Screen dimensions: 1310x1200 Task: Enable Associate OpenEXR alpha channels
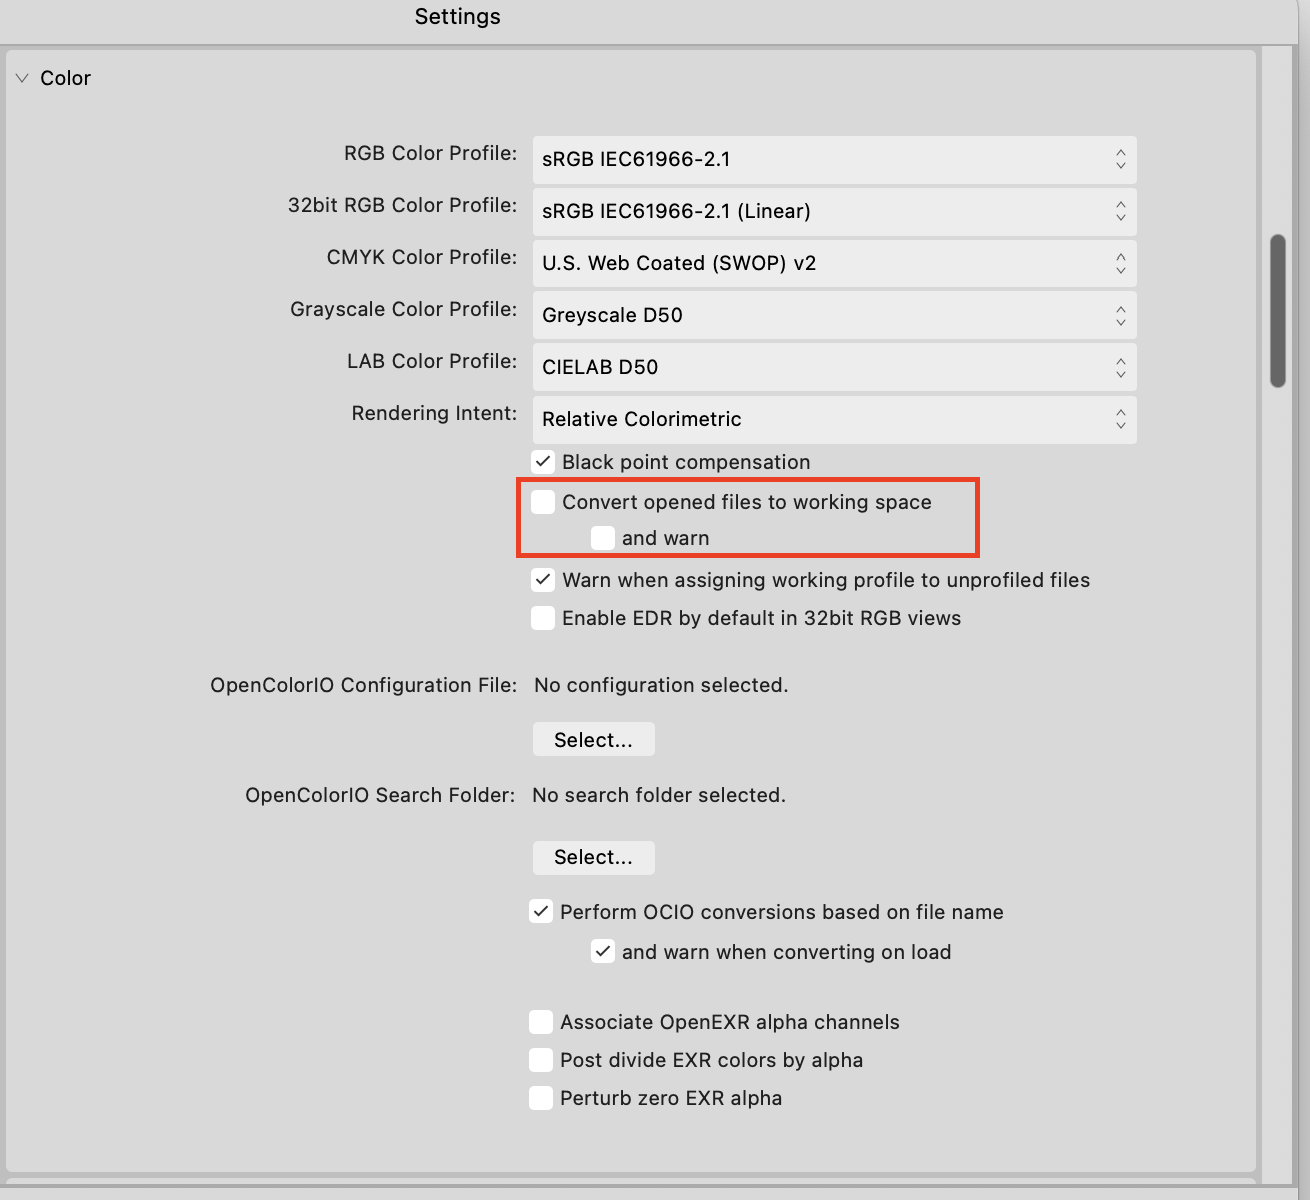541,1021
